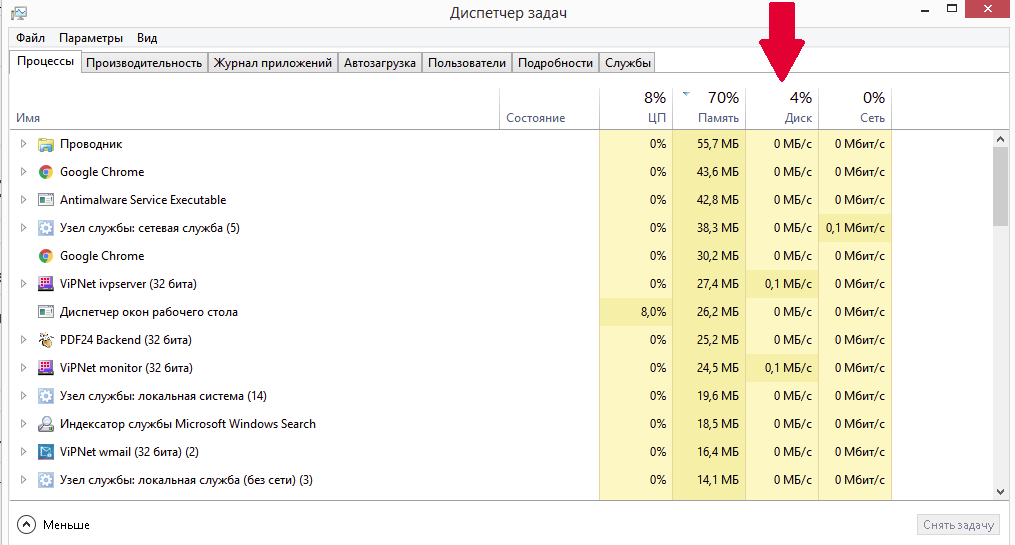Click the Chrome icon in the 30,2 МБ row
The height and width of the screenshot is (545, 1015).
click(x=45, y=256)
